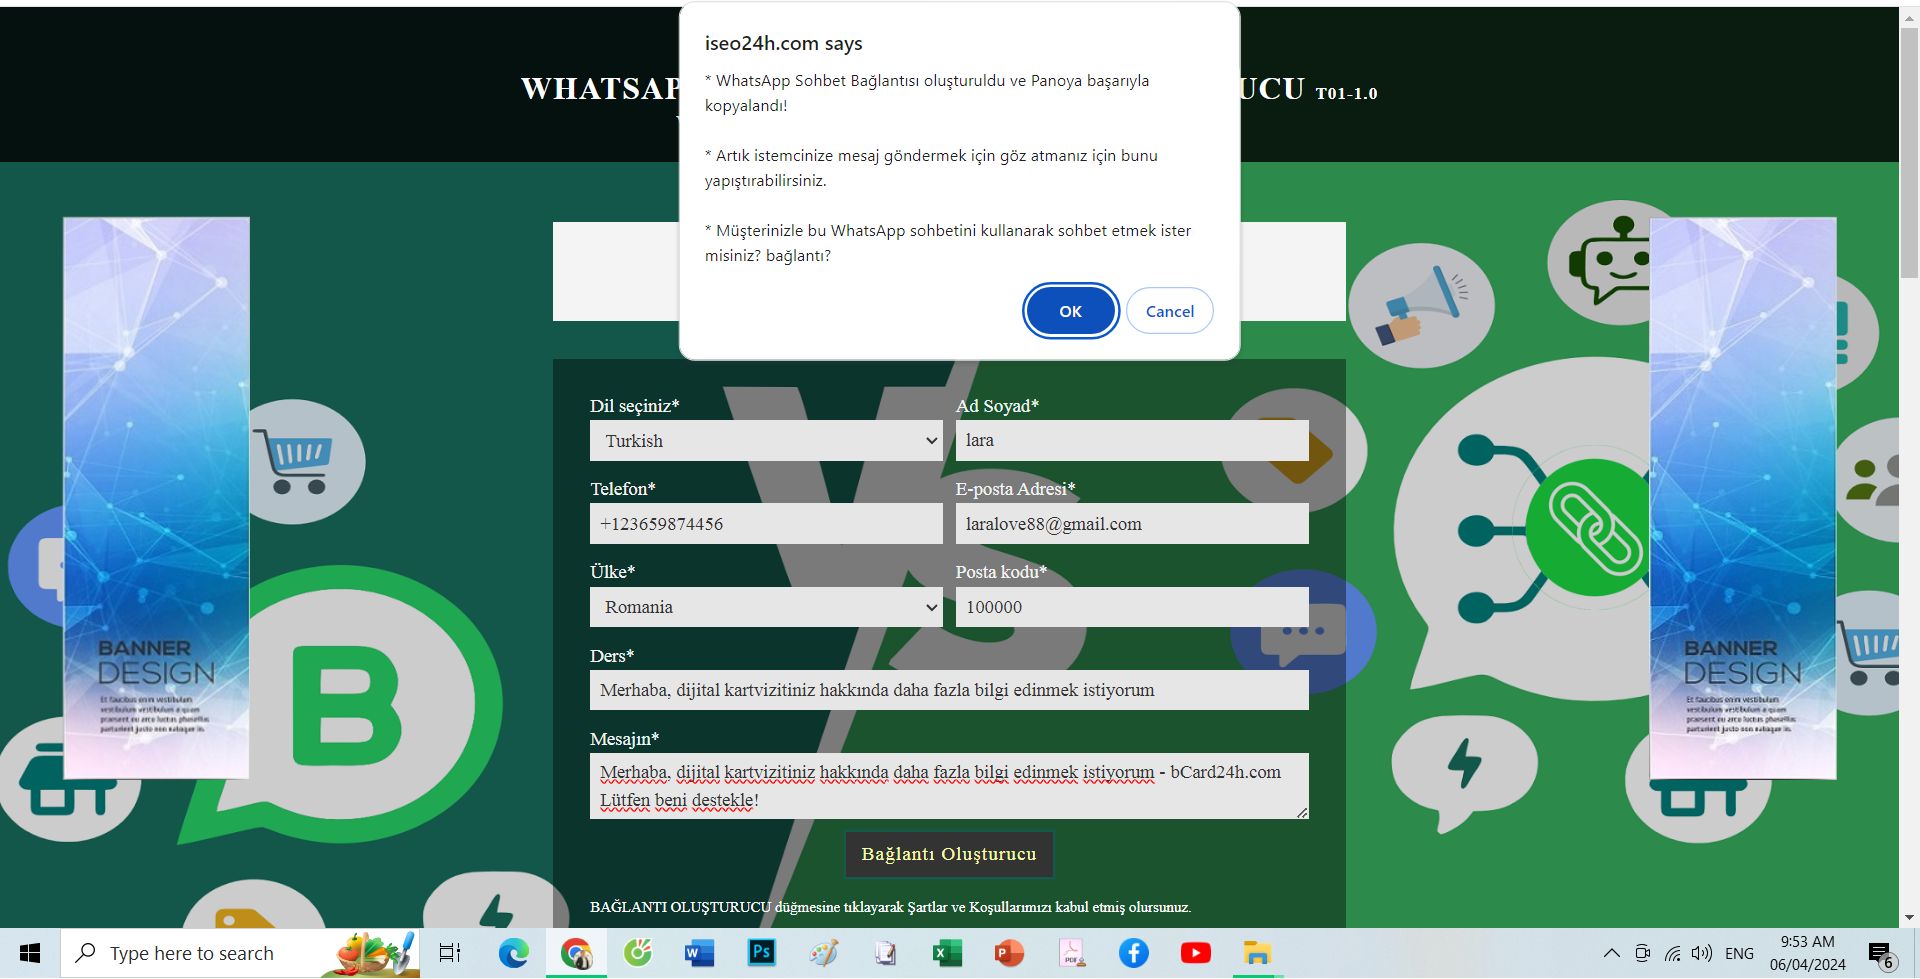Open the notification center icon
The height and width of the screenshot is (979, 1920).
(x=1881, y=954)
